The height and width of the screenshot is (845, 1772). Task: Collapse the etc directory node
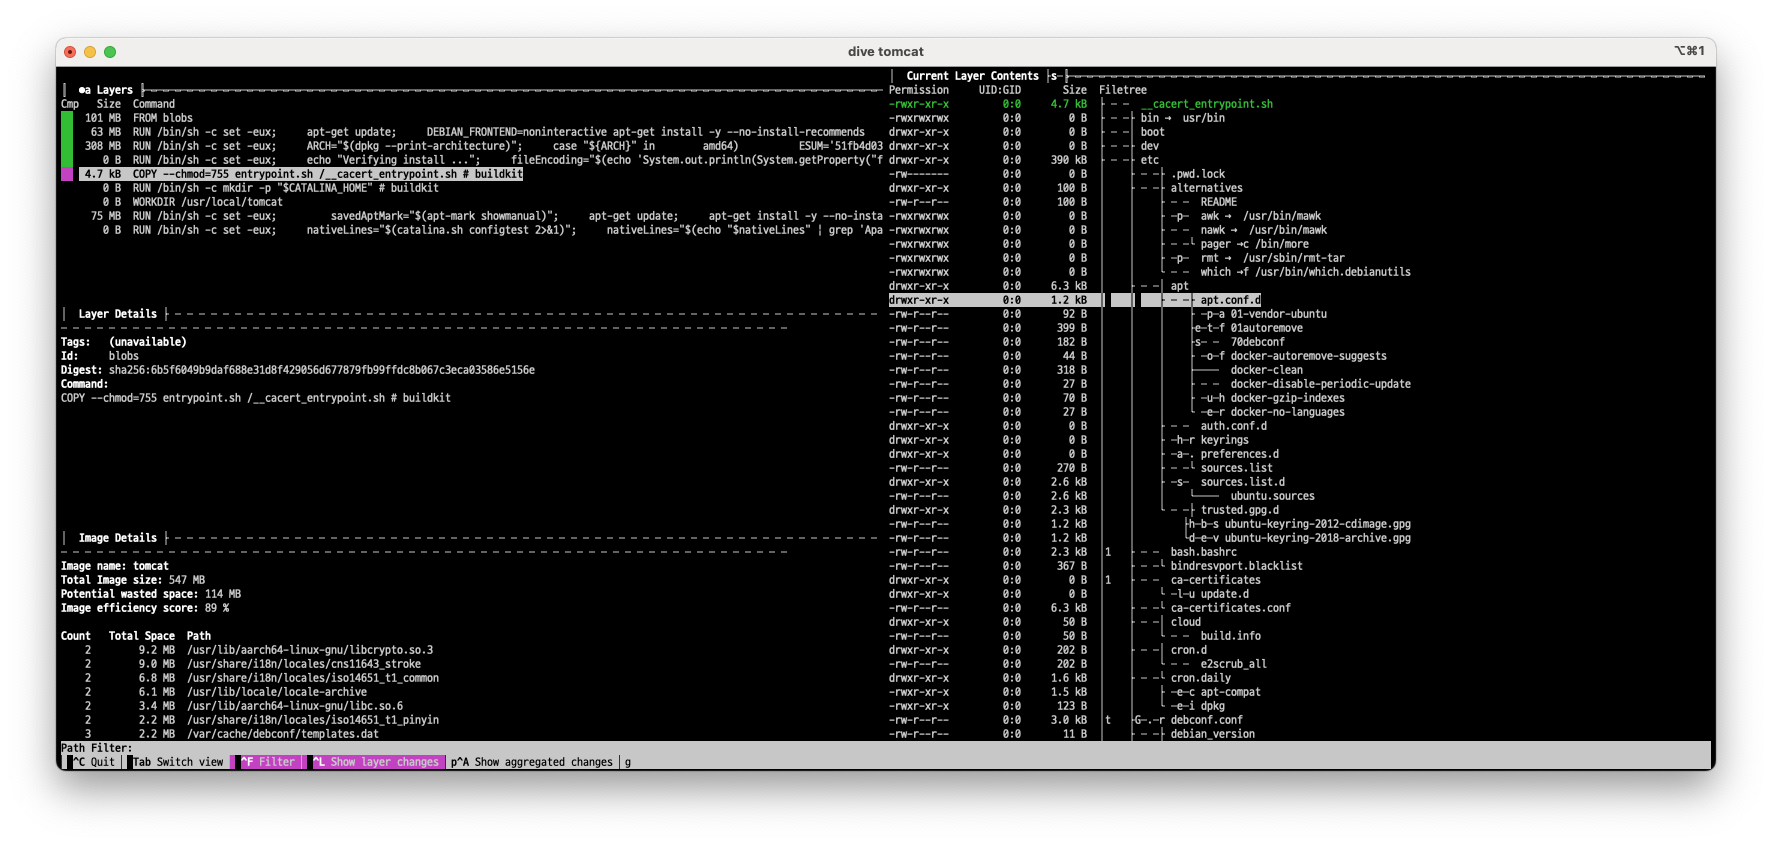1150,160
